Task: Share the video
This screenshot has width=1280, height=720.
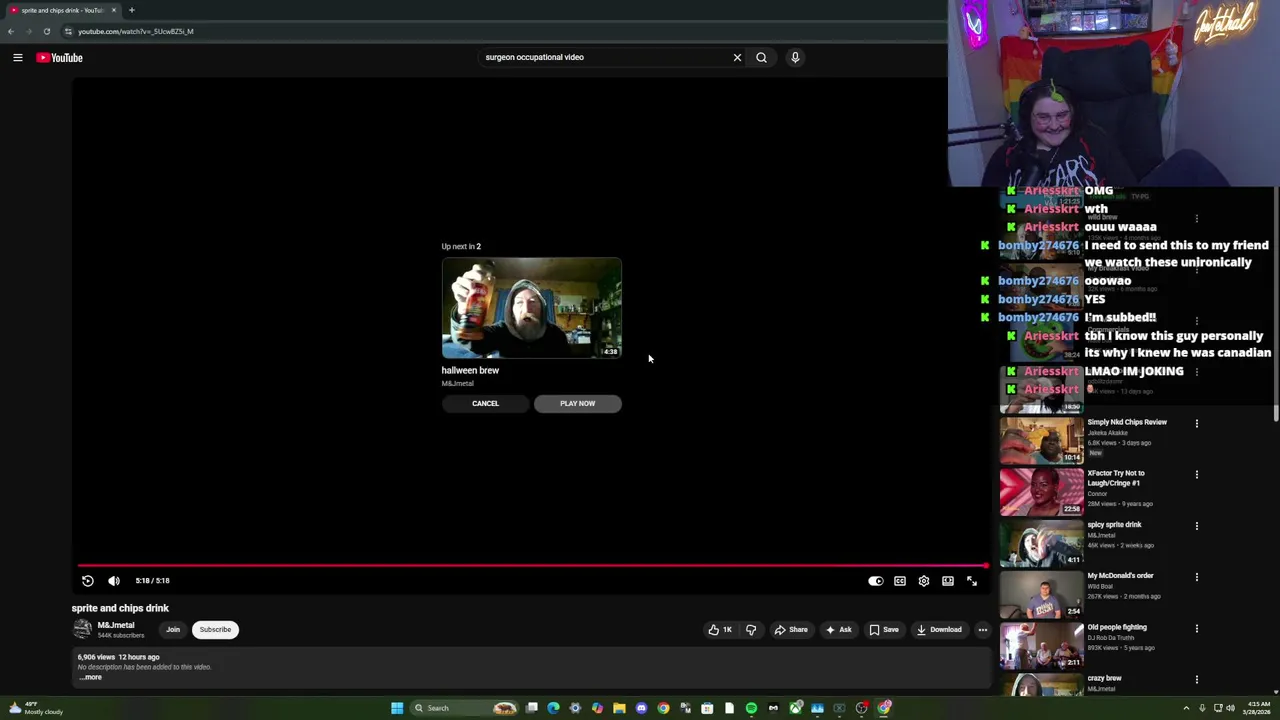Action: (791, 630)
